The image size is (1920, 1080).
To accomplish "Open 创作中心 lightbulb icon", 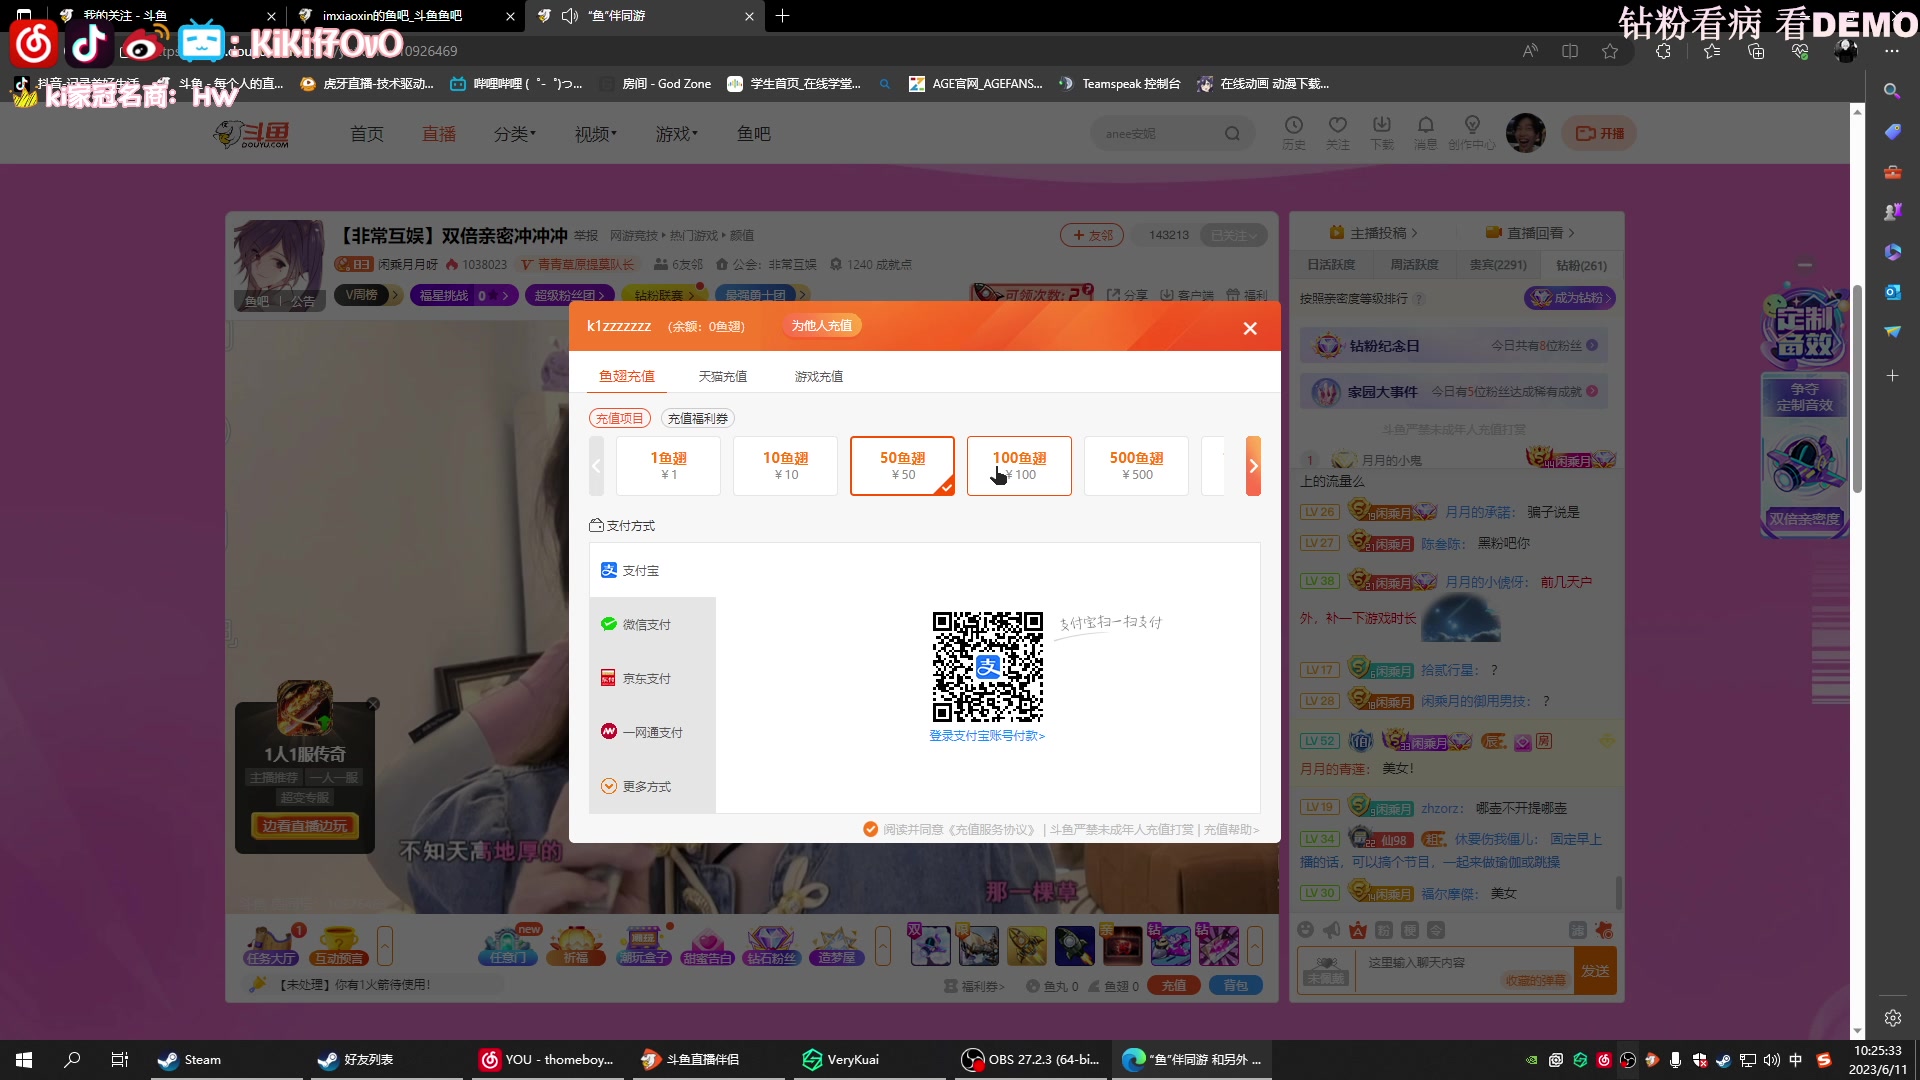I will pos(1472,132).
